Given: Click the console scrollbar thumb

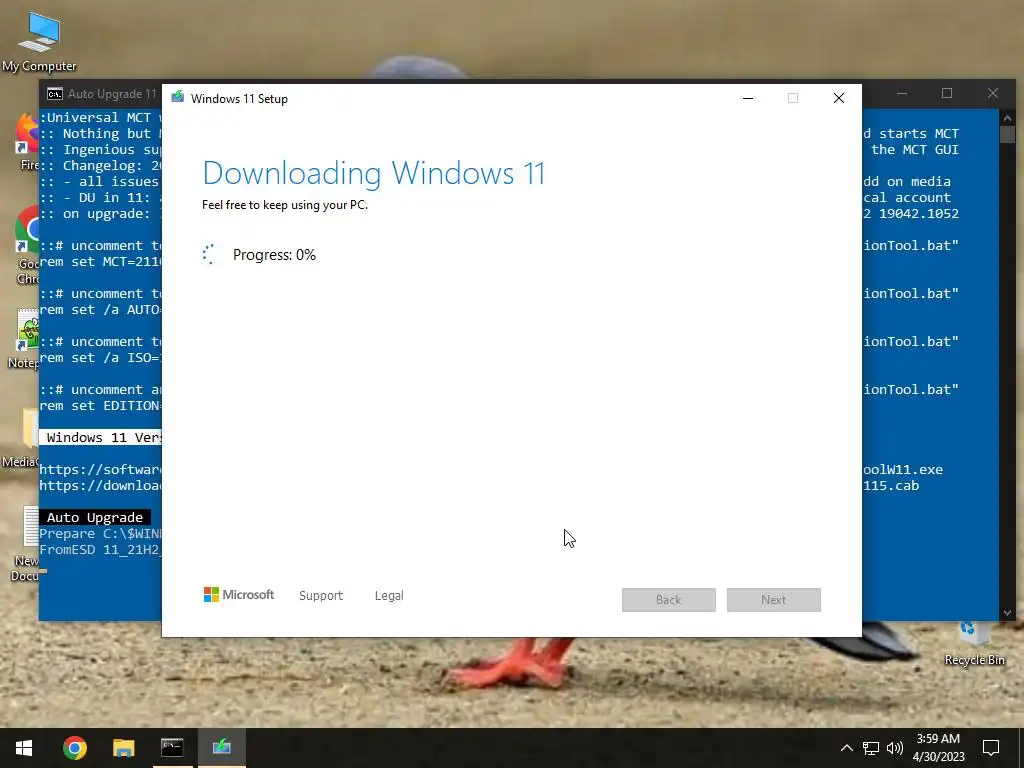Looking at the screenshot, I should click(x=1007, y=134).
